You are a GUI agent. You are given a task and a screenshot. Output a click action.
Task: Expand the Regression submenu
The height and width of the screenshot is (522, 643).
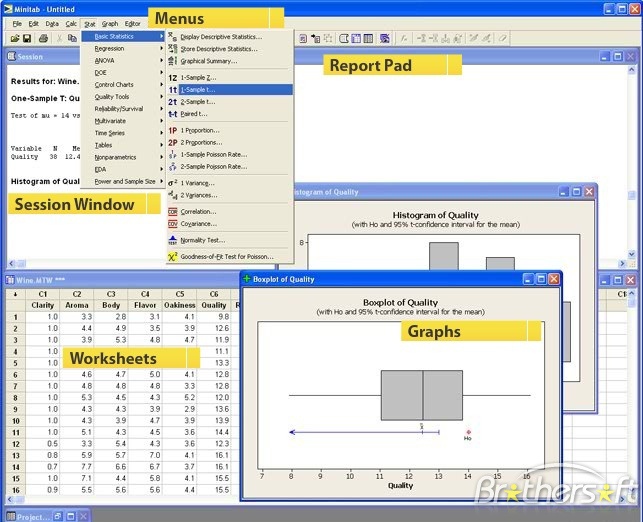pos(123,48)
